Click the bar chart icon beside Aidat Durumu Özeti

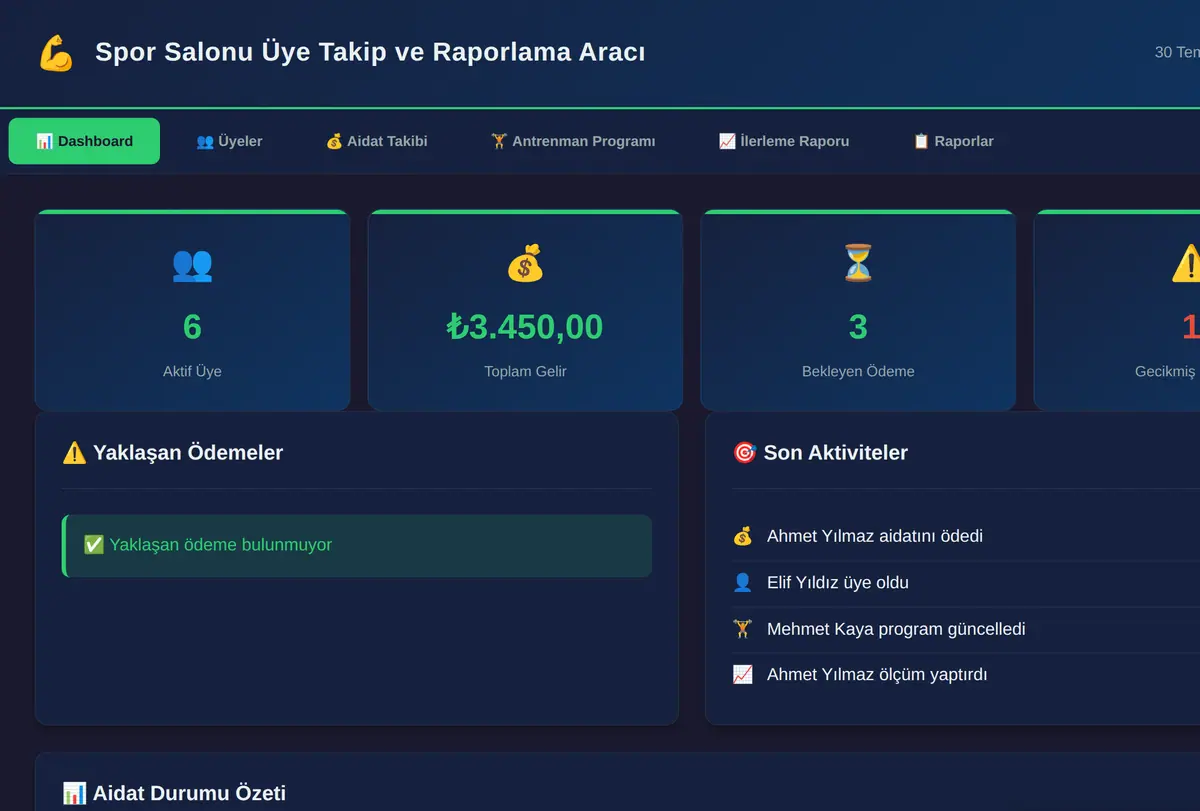pos(74,794)
